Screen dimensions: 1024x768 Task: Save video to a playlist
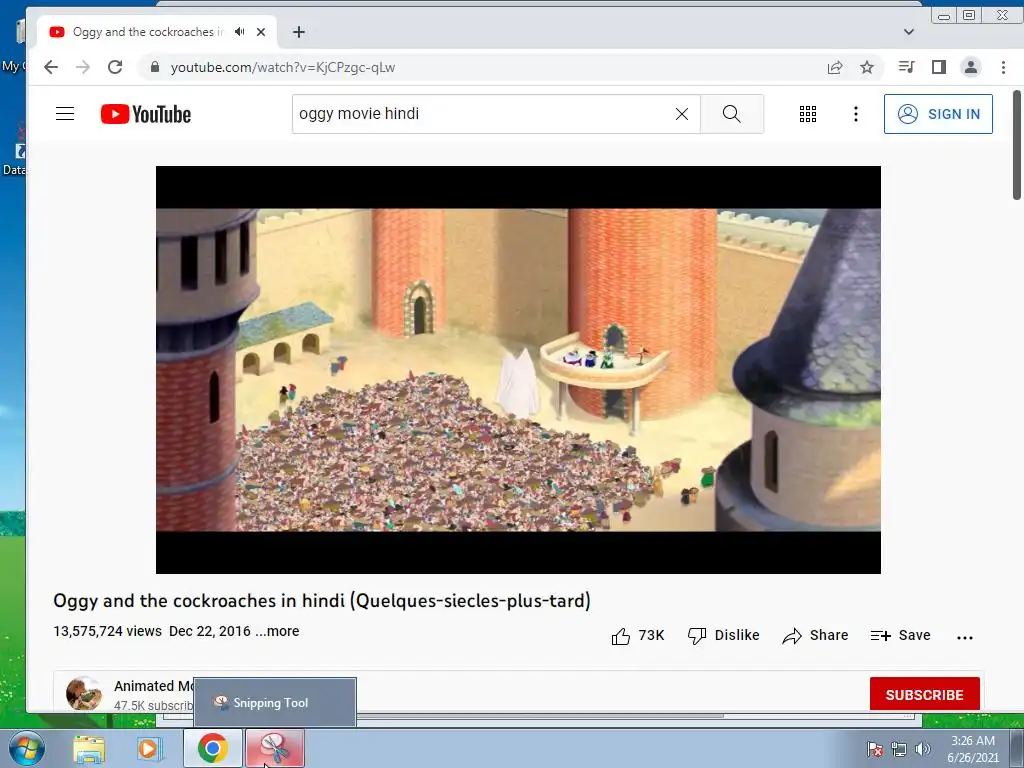click(x=901, y=635)
